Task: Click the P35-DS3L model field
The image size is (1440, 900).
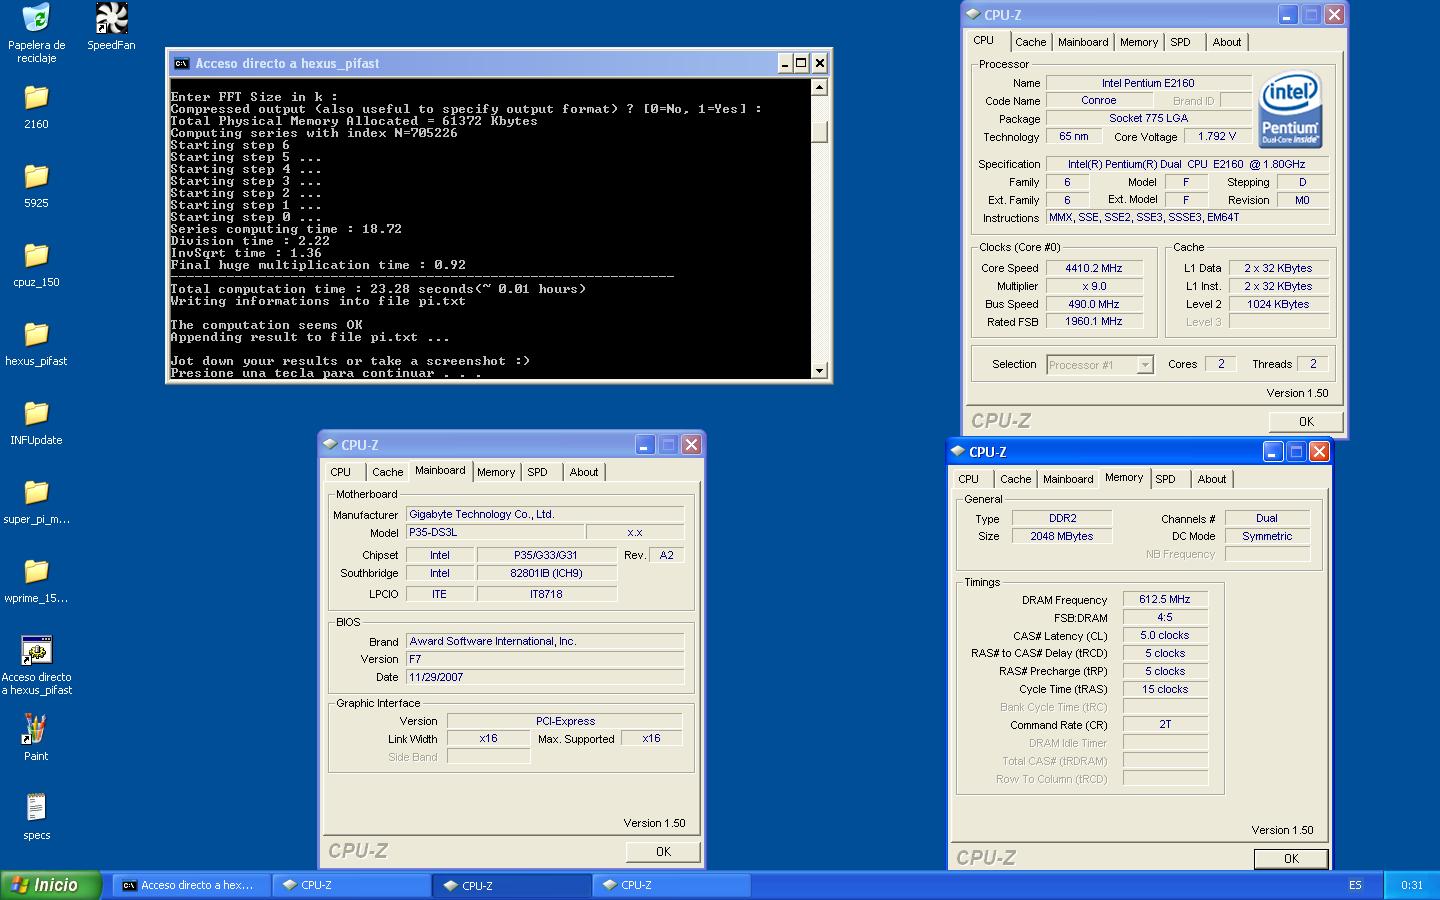Action: (x=495, y=532)
